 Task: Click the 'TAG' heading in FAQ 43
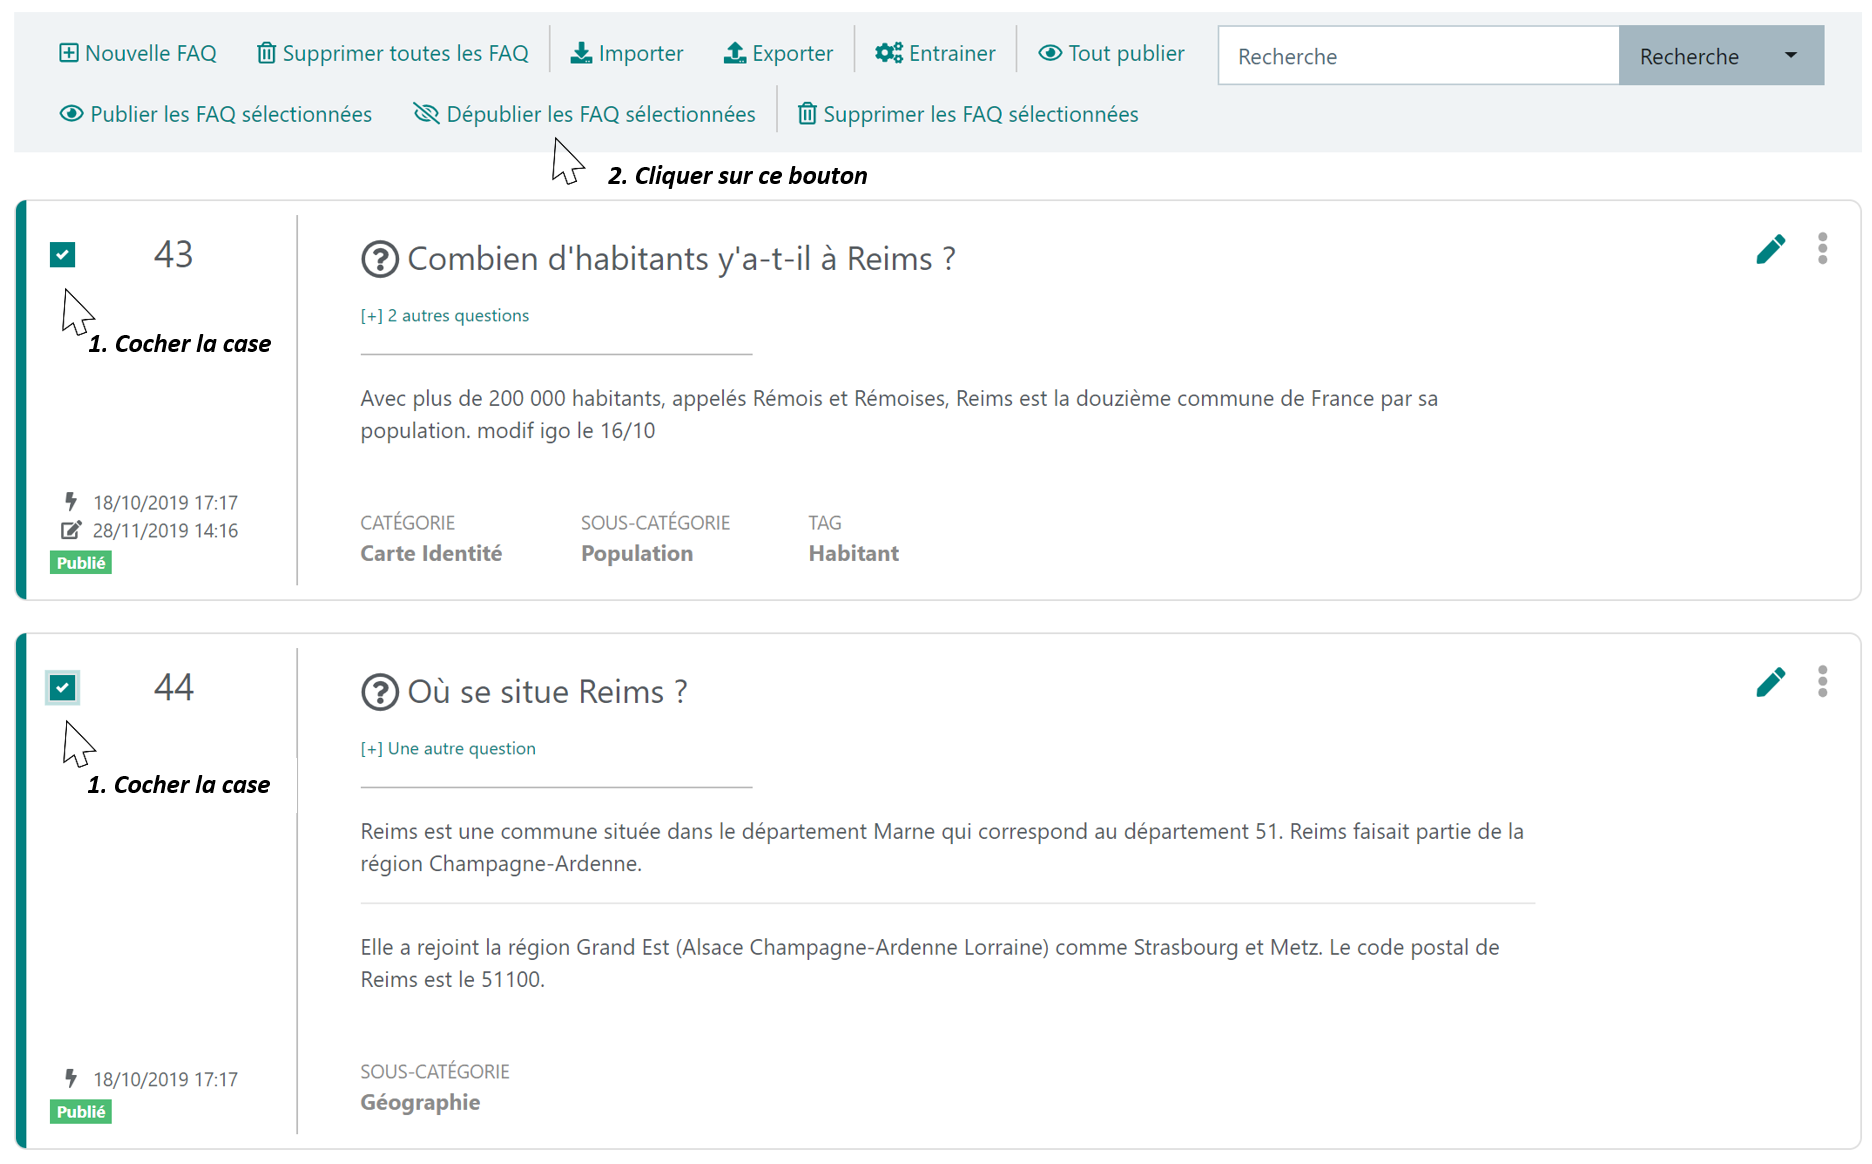click(825, 523)
